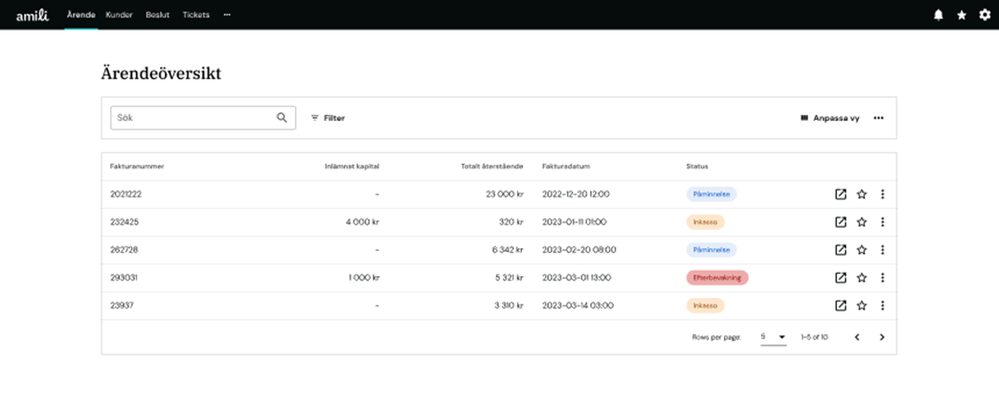Image resolution: width=999 pixels, height=393 pixels.
Task: Select invoice number 23937
Action: pos(122,306)
